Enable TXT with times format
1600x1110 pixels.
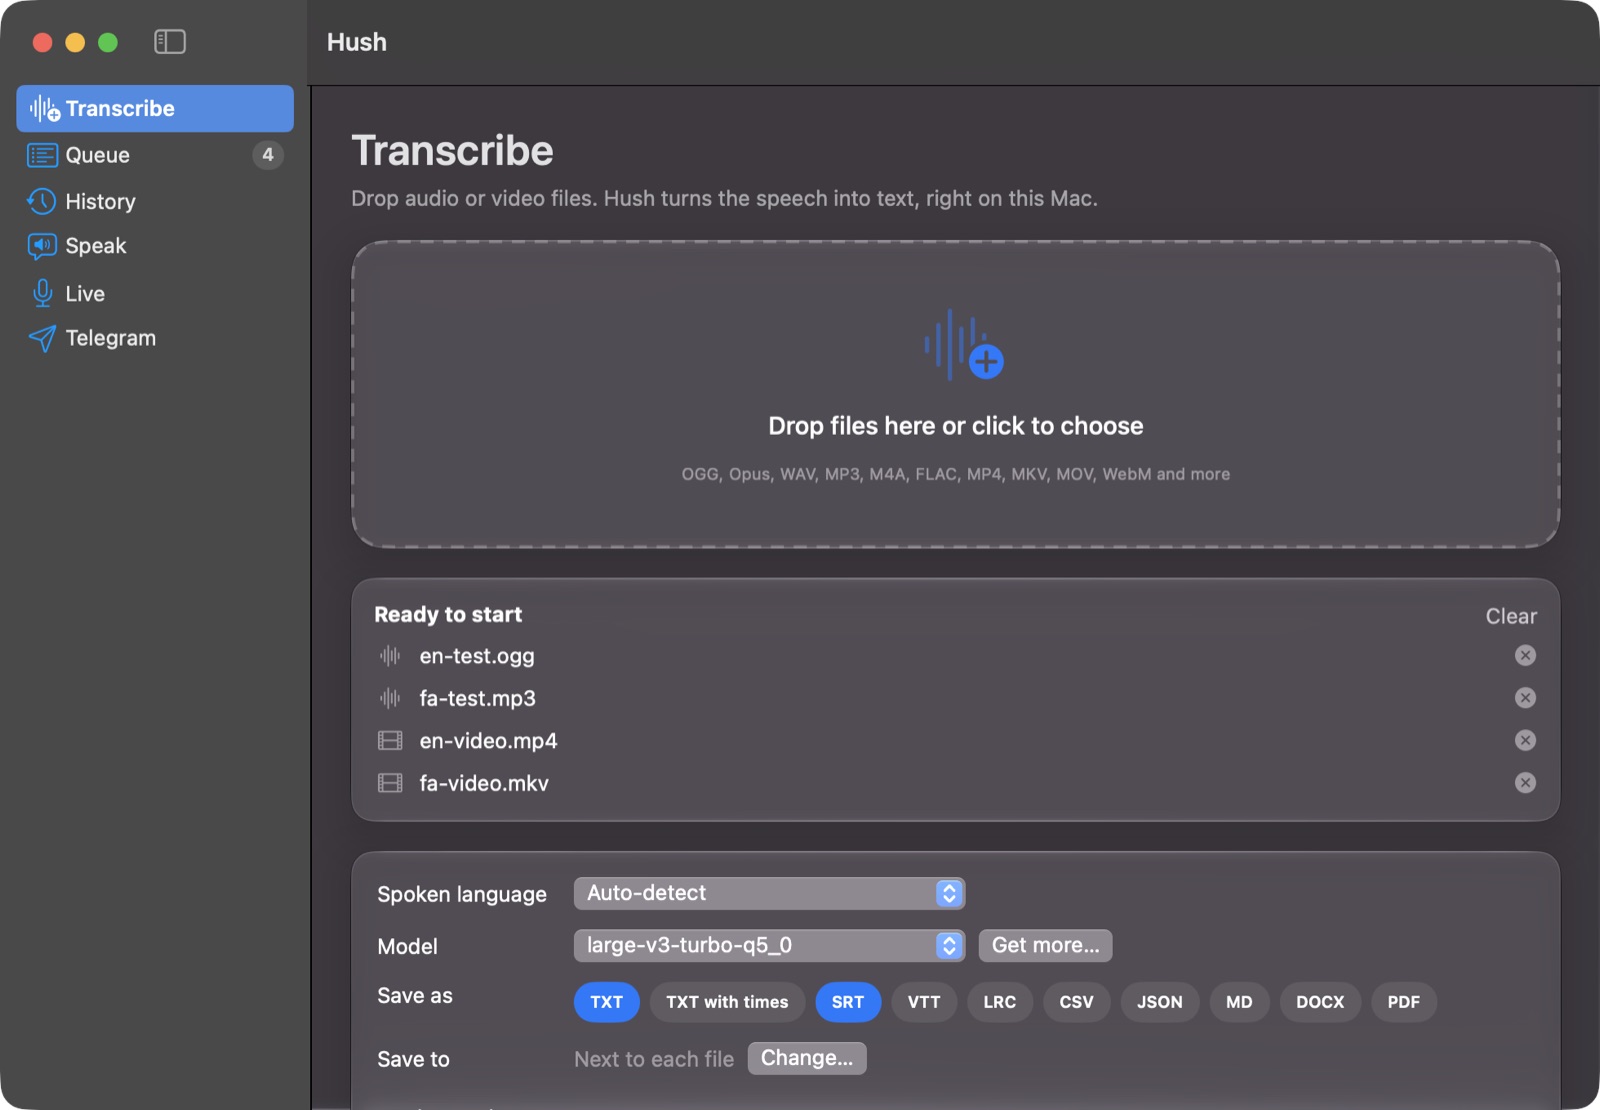point(727,1002)
